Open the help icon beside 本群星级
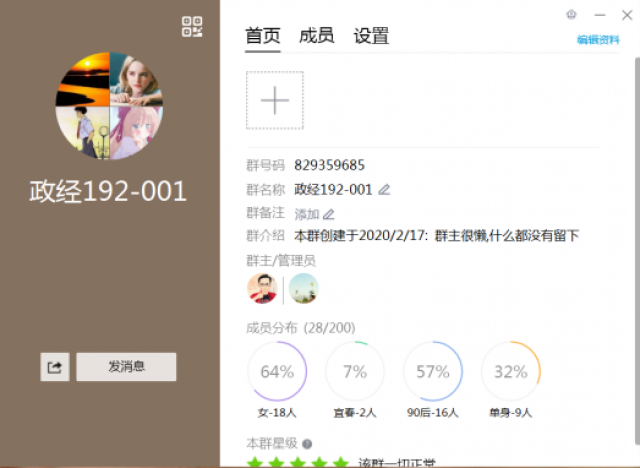 [x=307, y=444]
